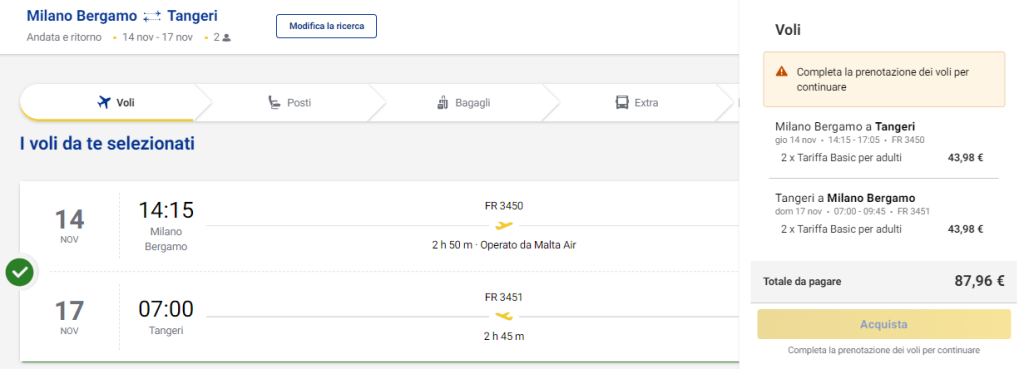Click the seat icon beside Posti
This screenshot has width=1024, height=369.
tap(274, 103)
